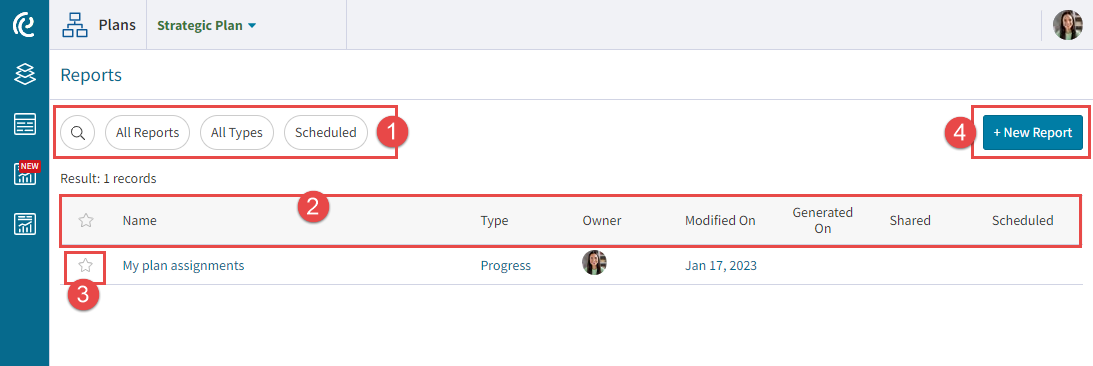
Task: Open user profile avatar at top right
Action: coord(1067,25)
